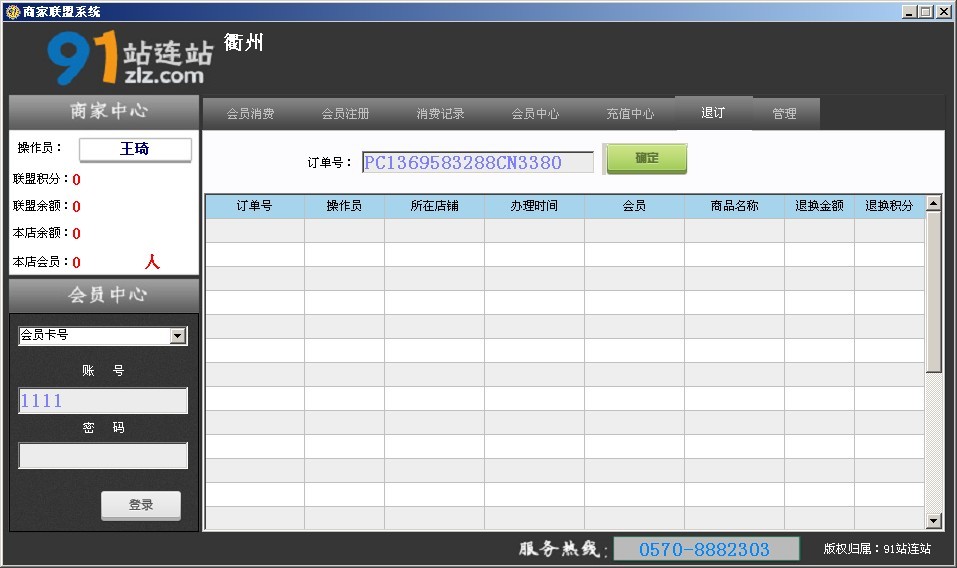The image size is (957, 568).
Task: Switch to the 会员注册 tab
Action: 345,114
